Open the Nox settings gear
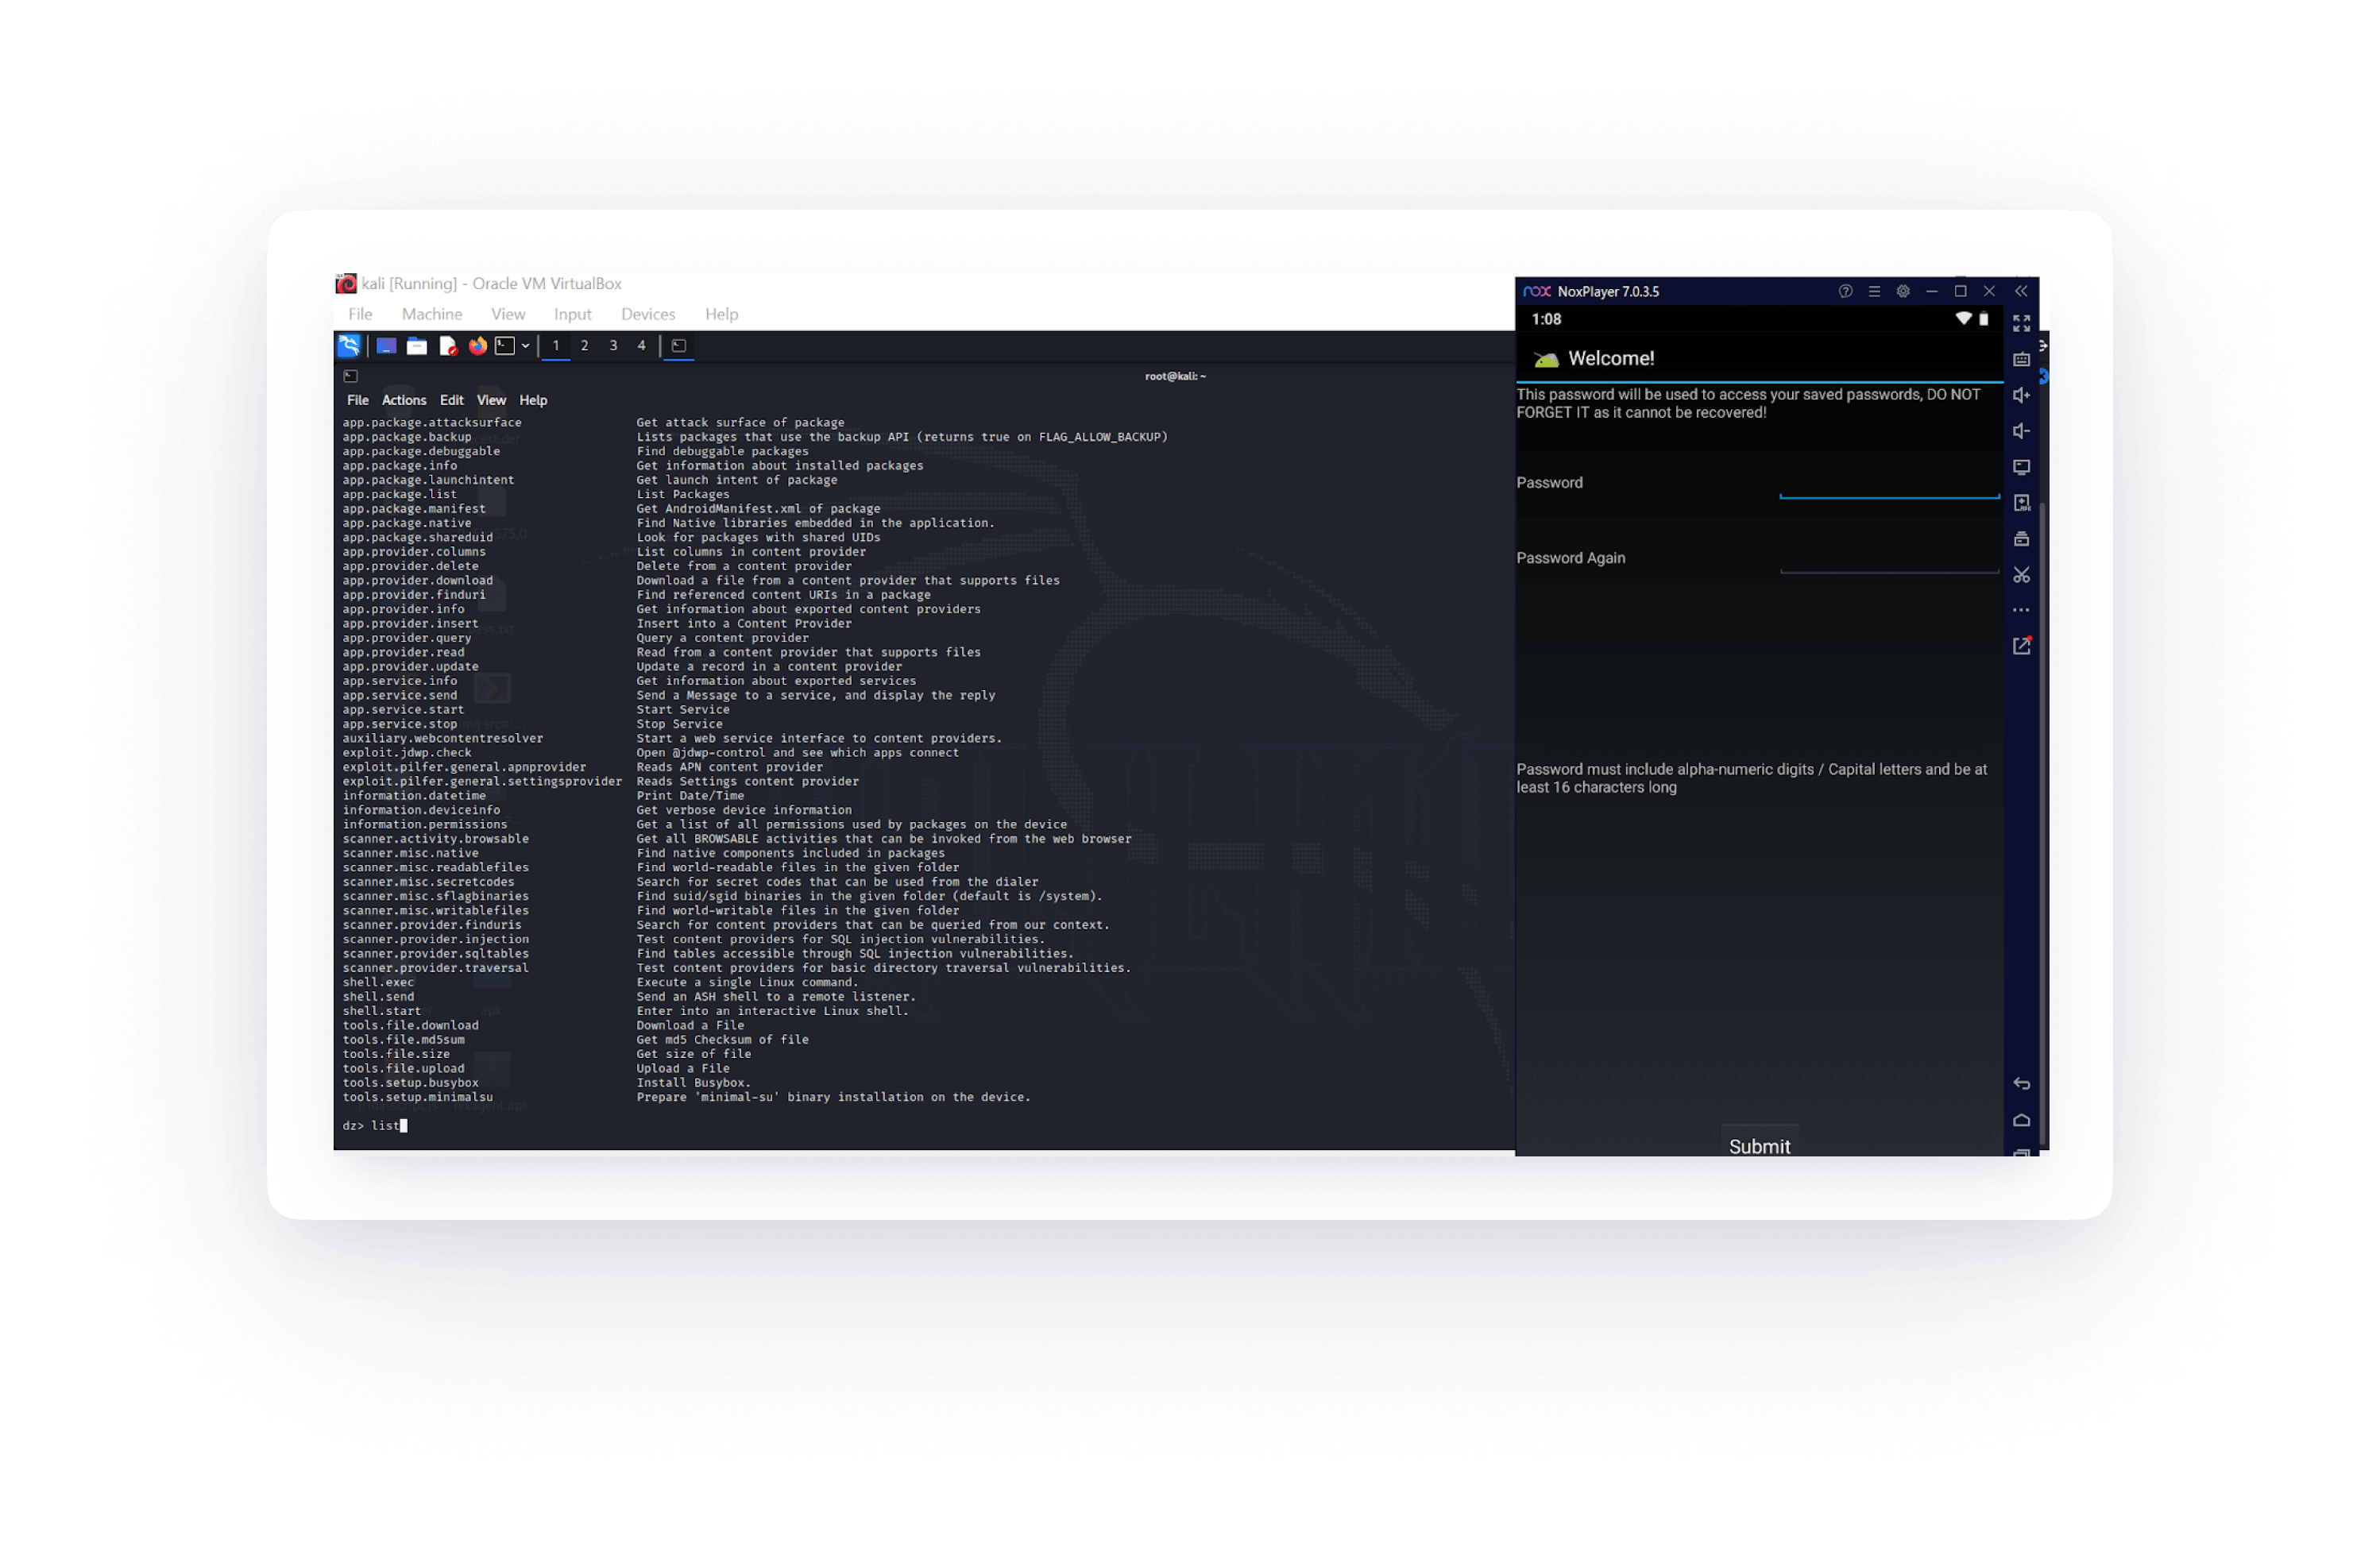Image resolution: width=2380 pixels, height=1544 pixels. 1903,291
